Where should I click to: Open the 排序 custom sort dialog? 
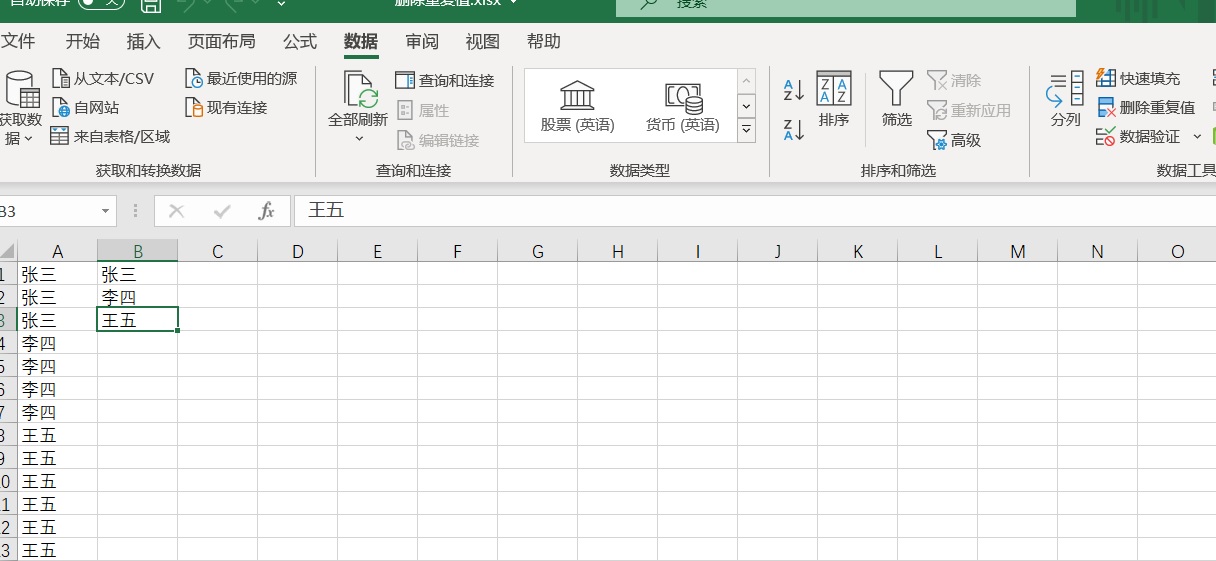(834, 100)
